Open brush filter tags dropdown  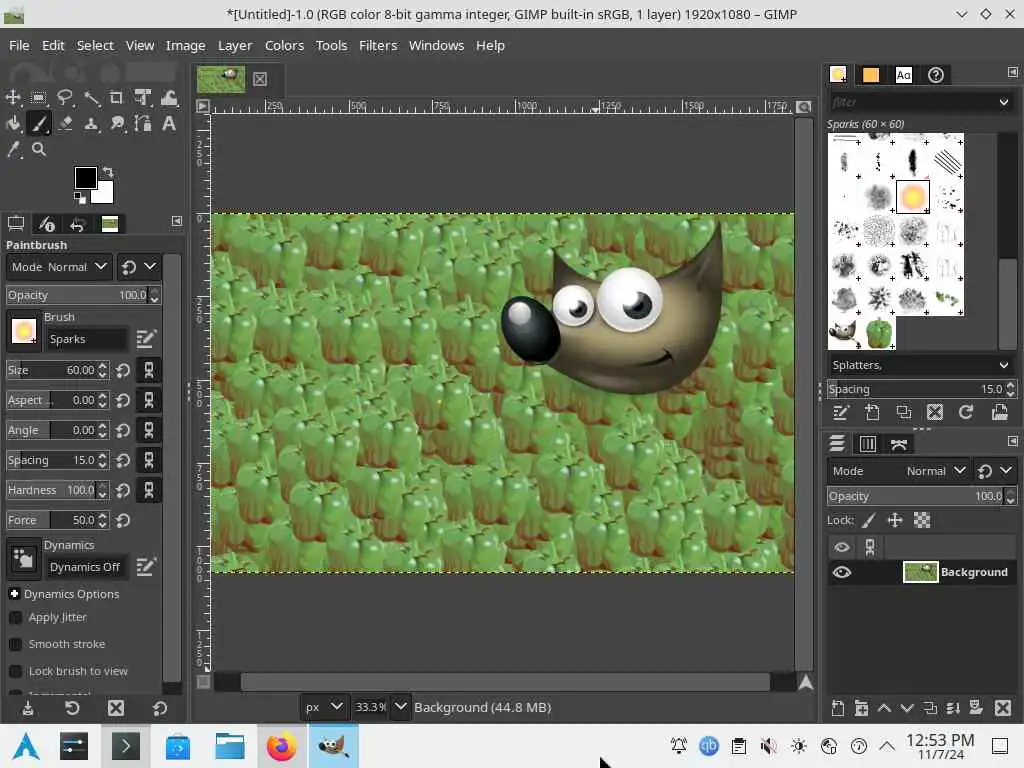1004,103
